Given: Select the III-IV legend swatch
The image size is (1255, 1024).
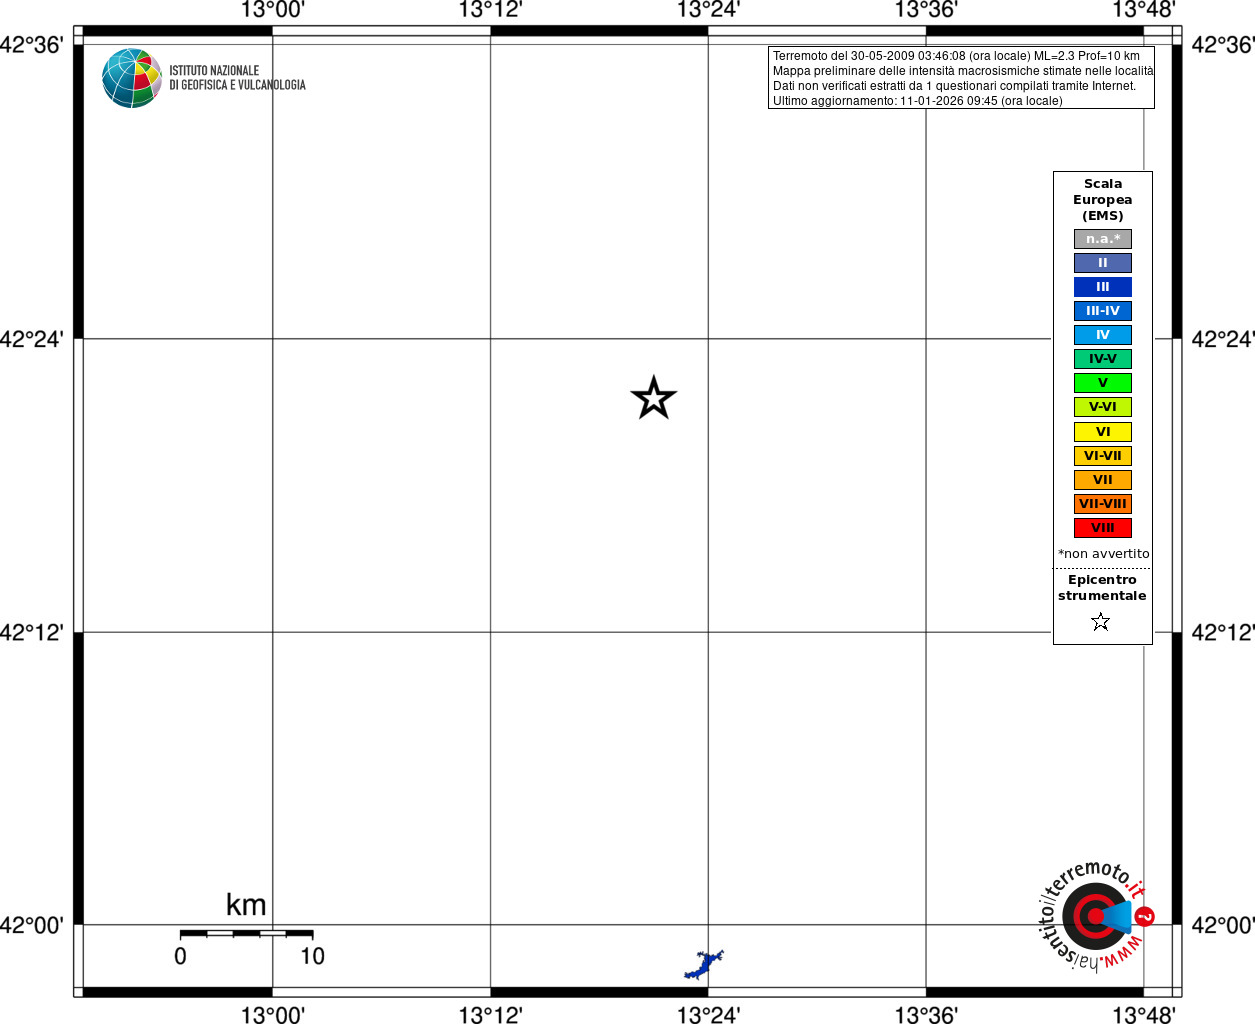Looking at the screenshot, I should (x=1103, y=311).
